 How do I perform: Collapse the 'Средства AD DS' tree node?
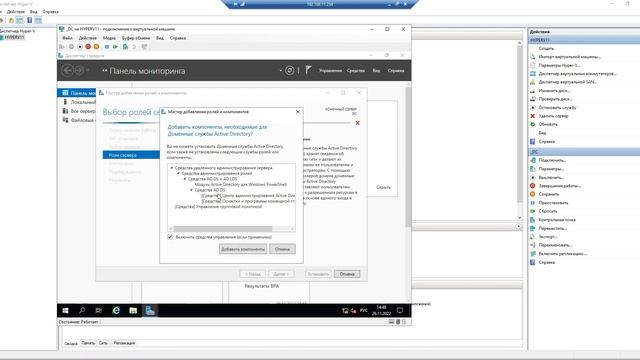coord(191,190)
